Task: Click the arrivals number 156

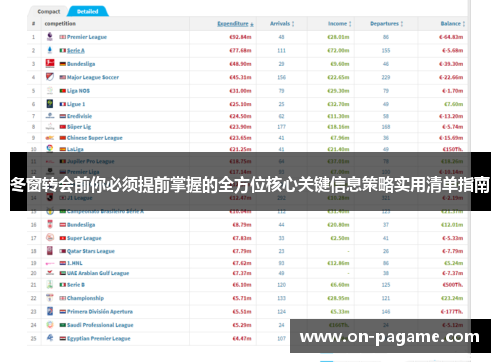Action: 281,77
